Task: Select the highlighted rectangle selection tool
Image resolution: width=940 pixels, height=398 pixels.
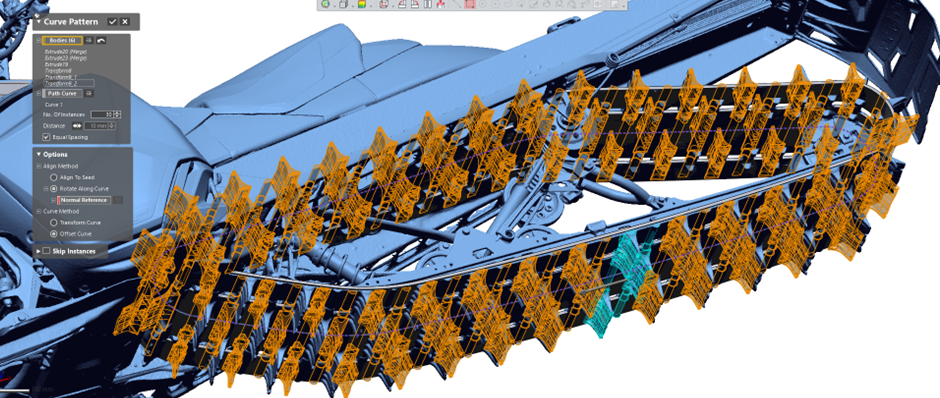Action: 470,4
